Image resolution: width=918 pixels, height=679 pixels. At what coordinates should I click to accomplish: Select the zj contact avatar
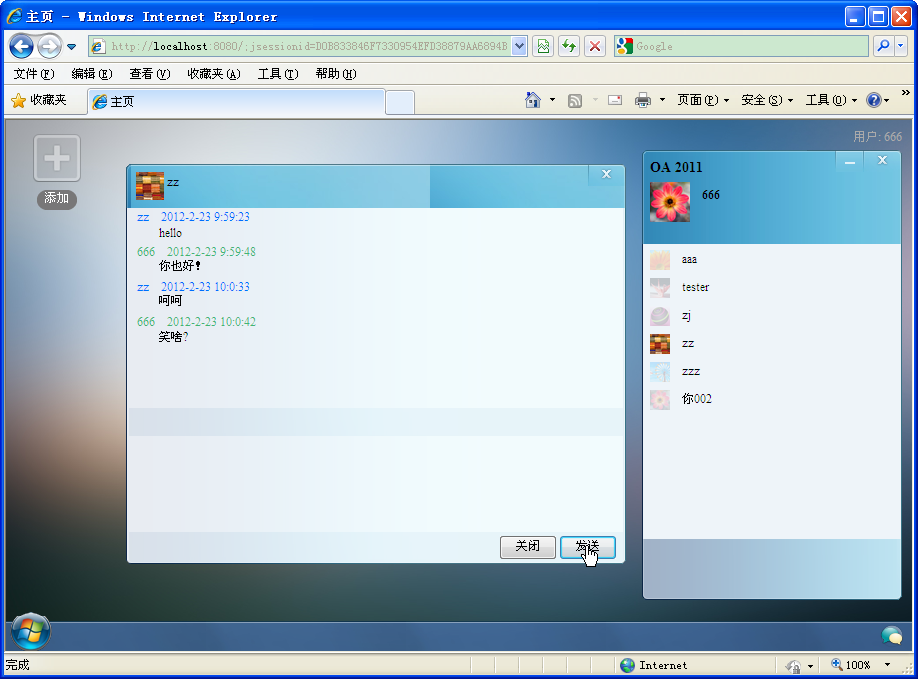click(661, 315)
